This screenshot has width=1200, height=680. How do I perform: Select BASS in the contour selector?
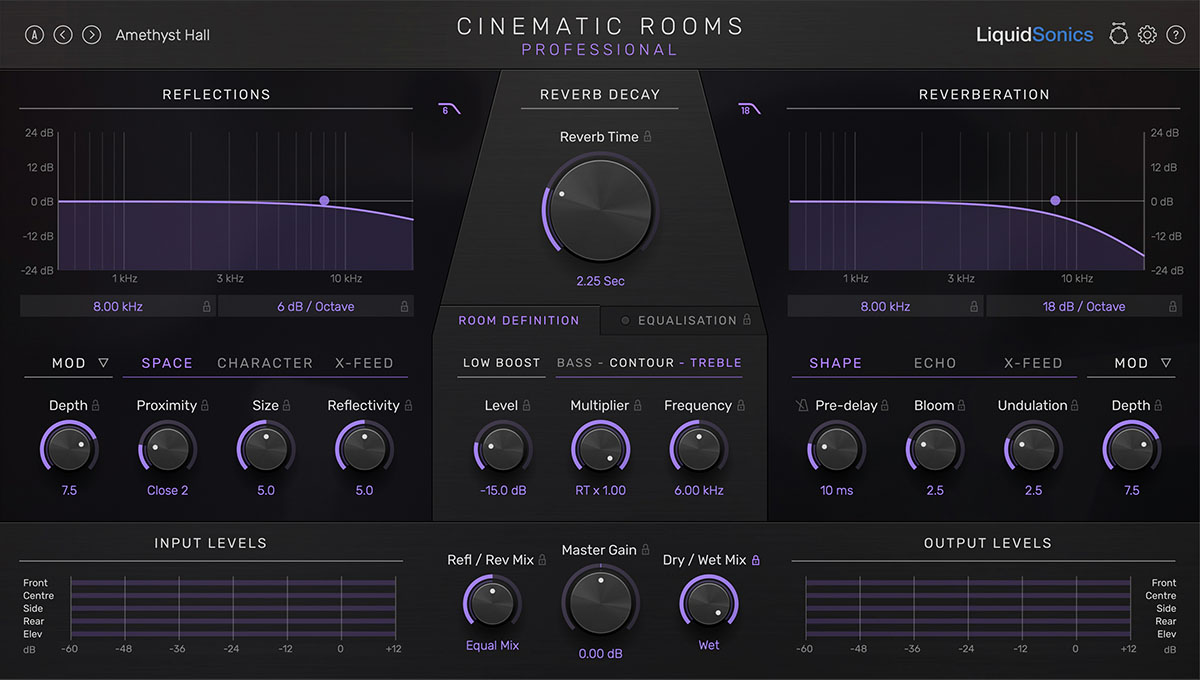click(574, 363)
